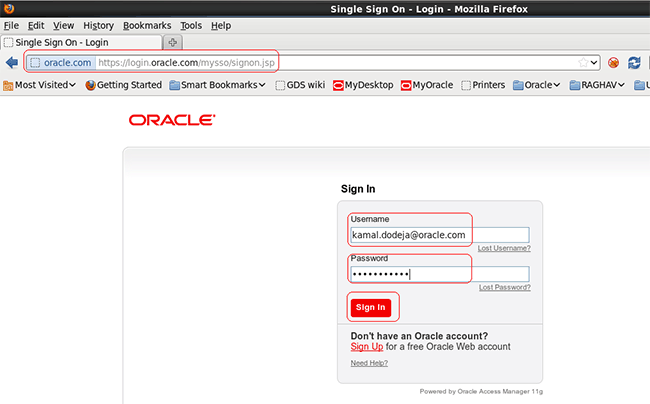Expand the Most Visited bookmarks folder
The width and height of the screenshot is (650, 404).
pos(39,85)
